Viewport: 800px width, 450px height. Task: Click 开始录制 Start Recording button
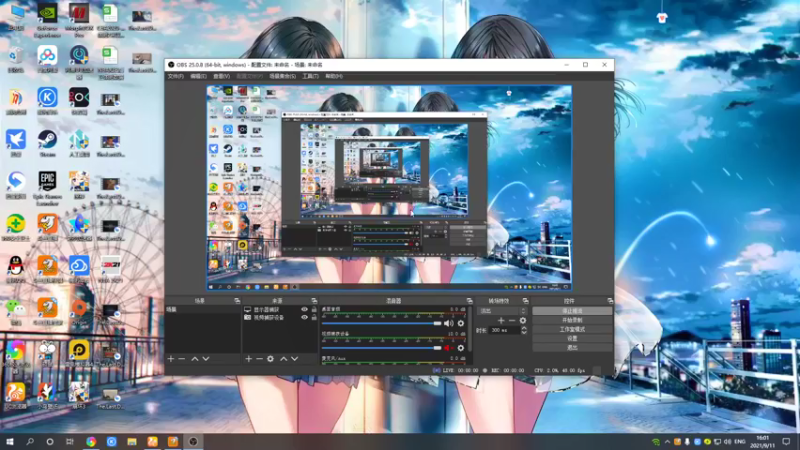click(572, 320)
